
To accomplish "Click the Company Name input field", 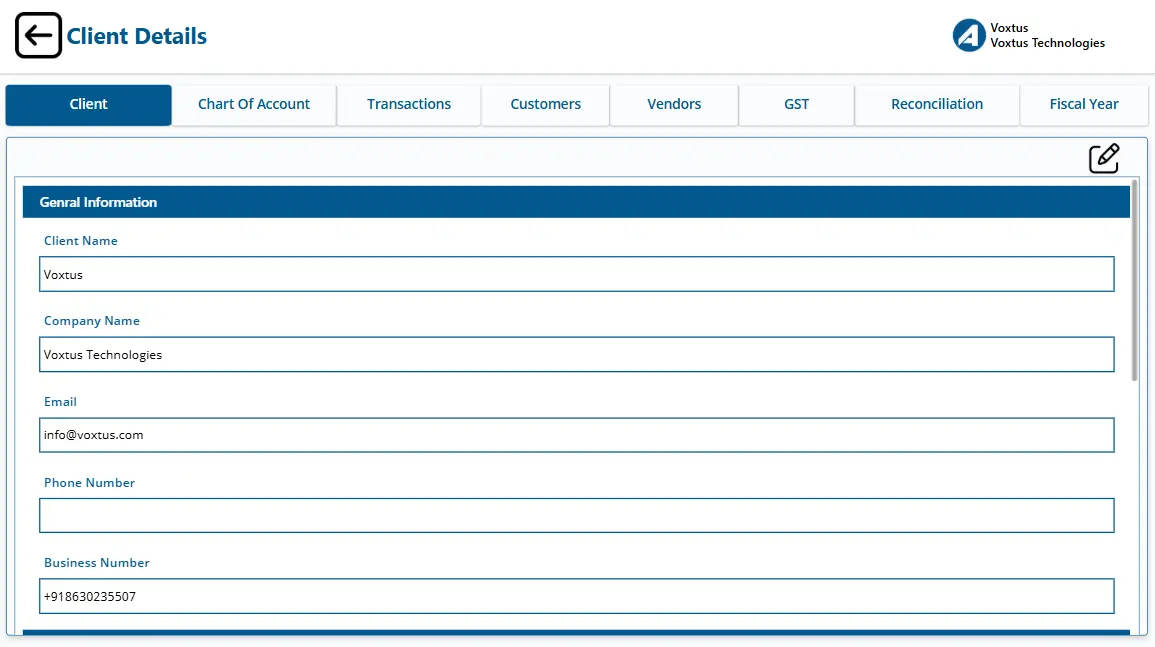I will [x=577, y=354].
